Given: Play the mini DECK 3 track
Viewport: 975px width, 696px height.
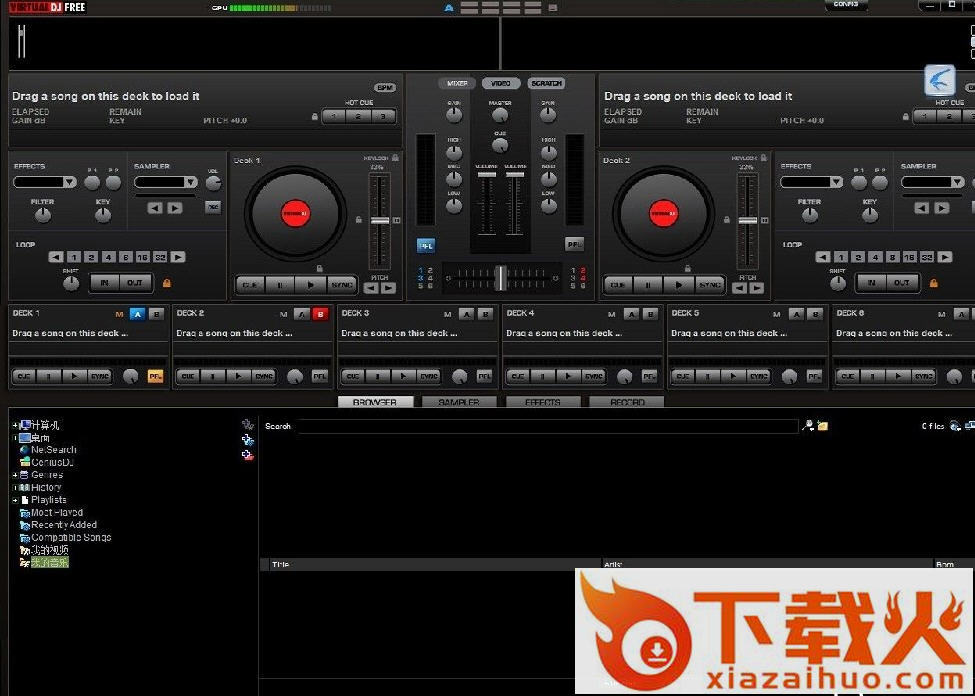Looking at the screenshot, I should pyautogui.click(x=403, y=376).
